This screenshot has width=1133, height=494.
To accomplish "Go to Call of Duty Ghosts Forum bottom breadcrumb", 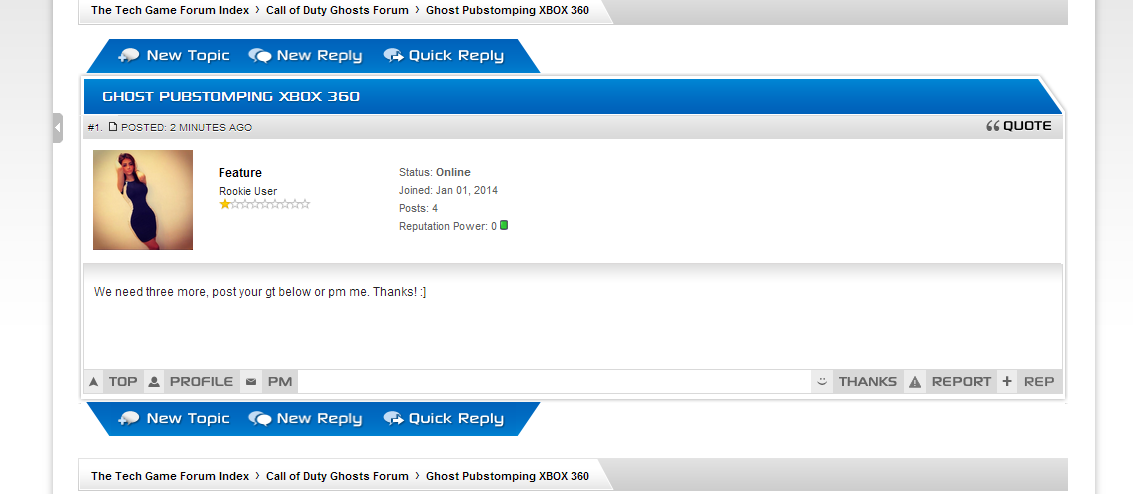I will [x=337, y=476].
